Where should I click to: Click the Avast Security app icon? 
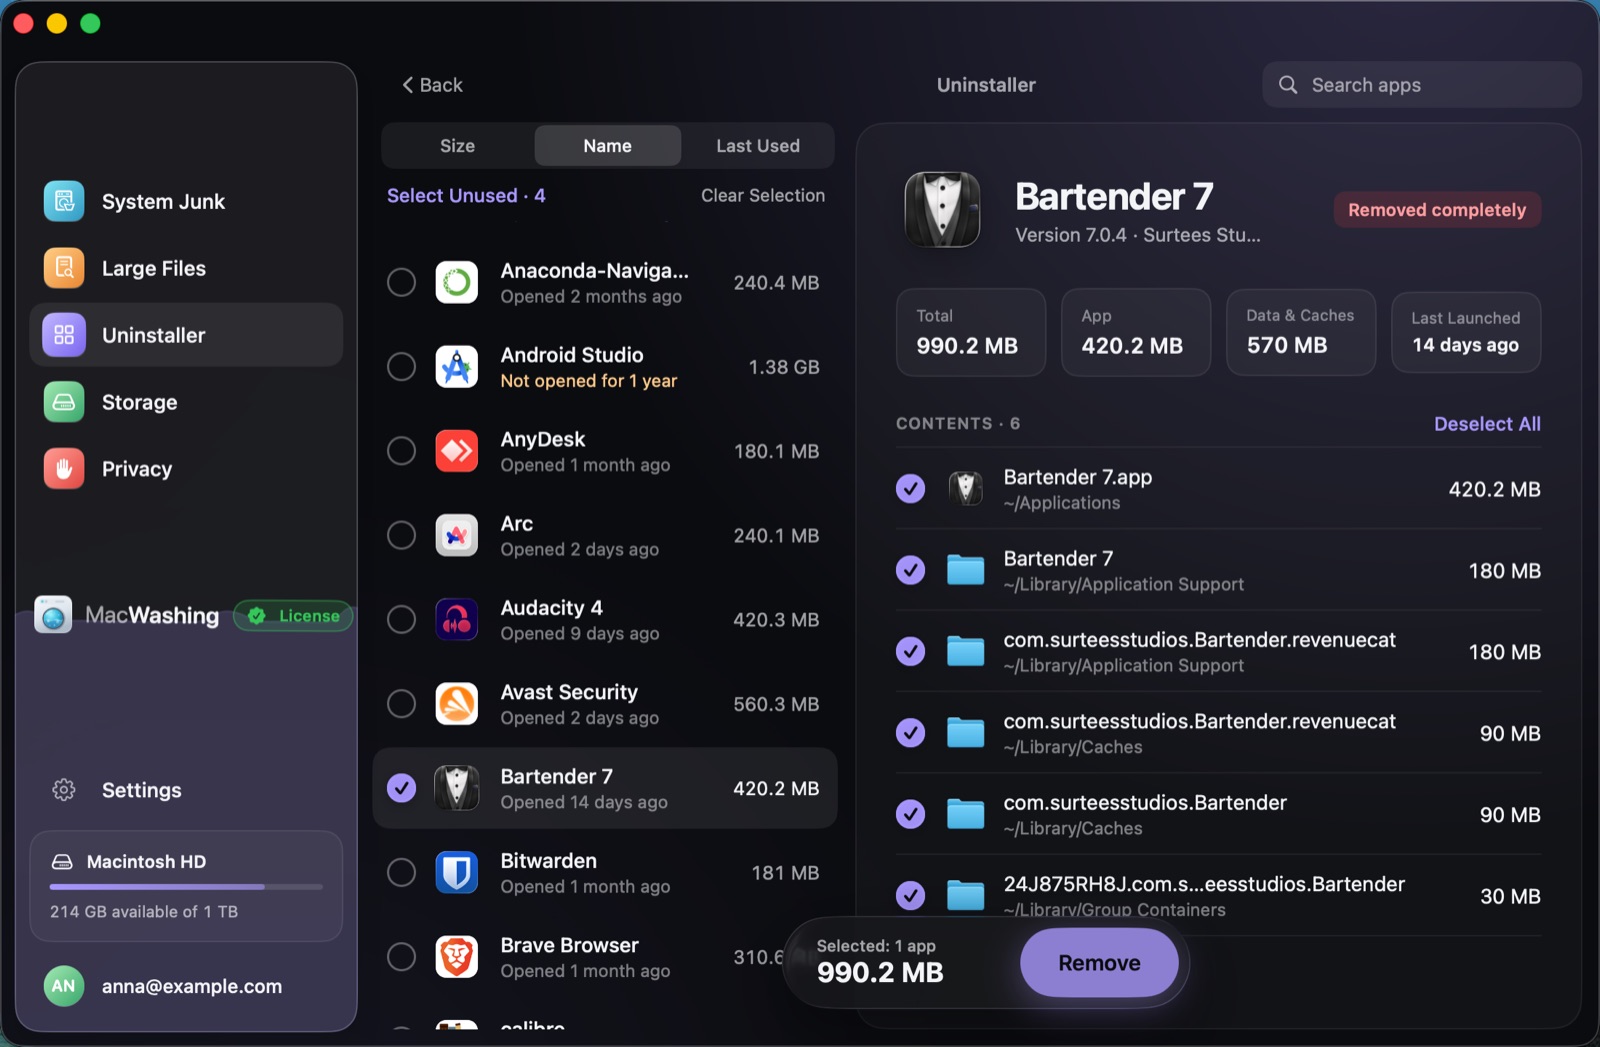(x=457, y=704)
